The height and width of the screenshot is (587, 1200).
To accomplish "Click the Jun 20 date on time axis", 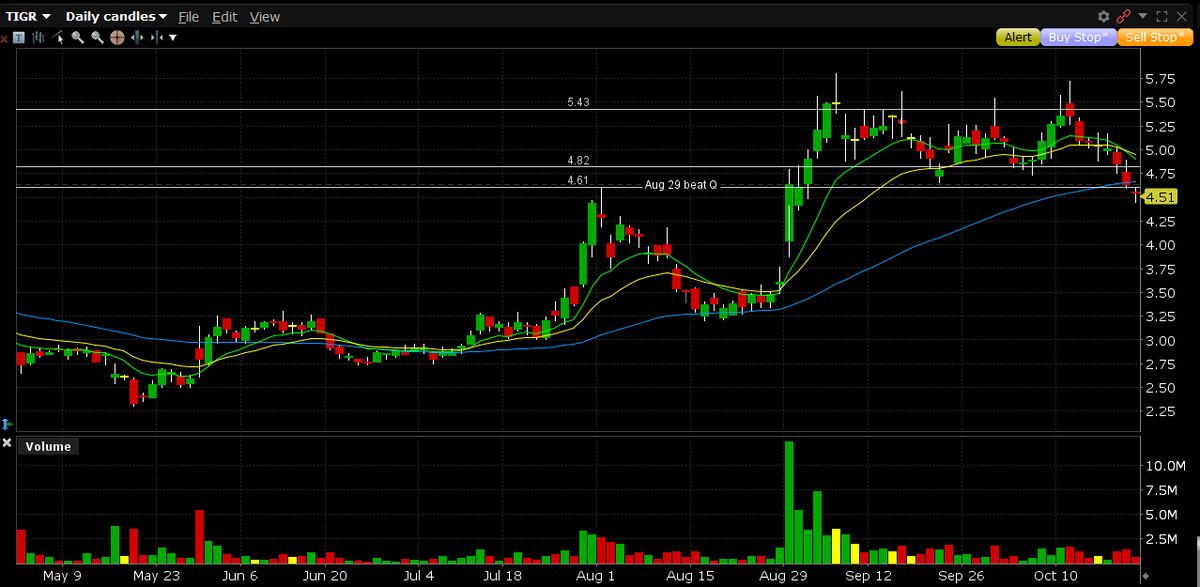I will 325,577.
